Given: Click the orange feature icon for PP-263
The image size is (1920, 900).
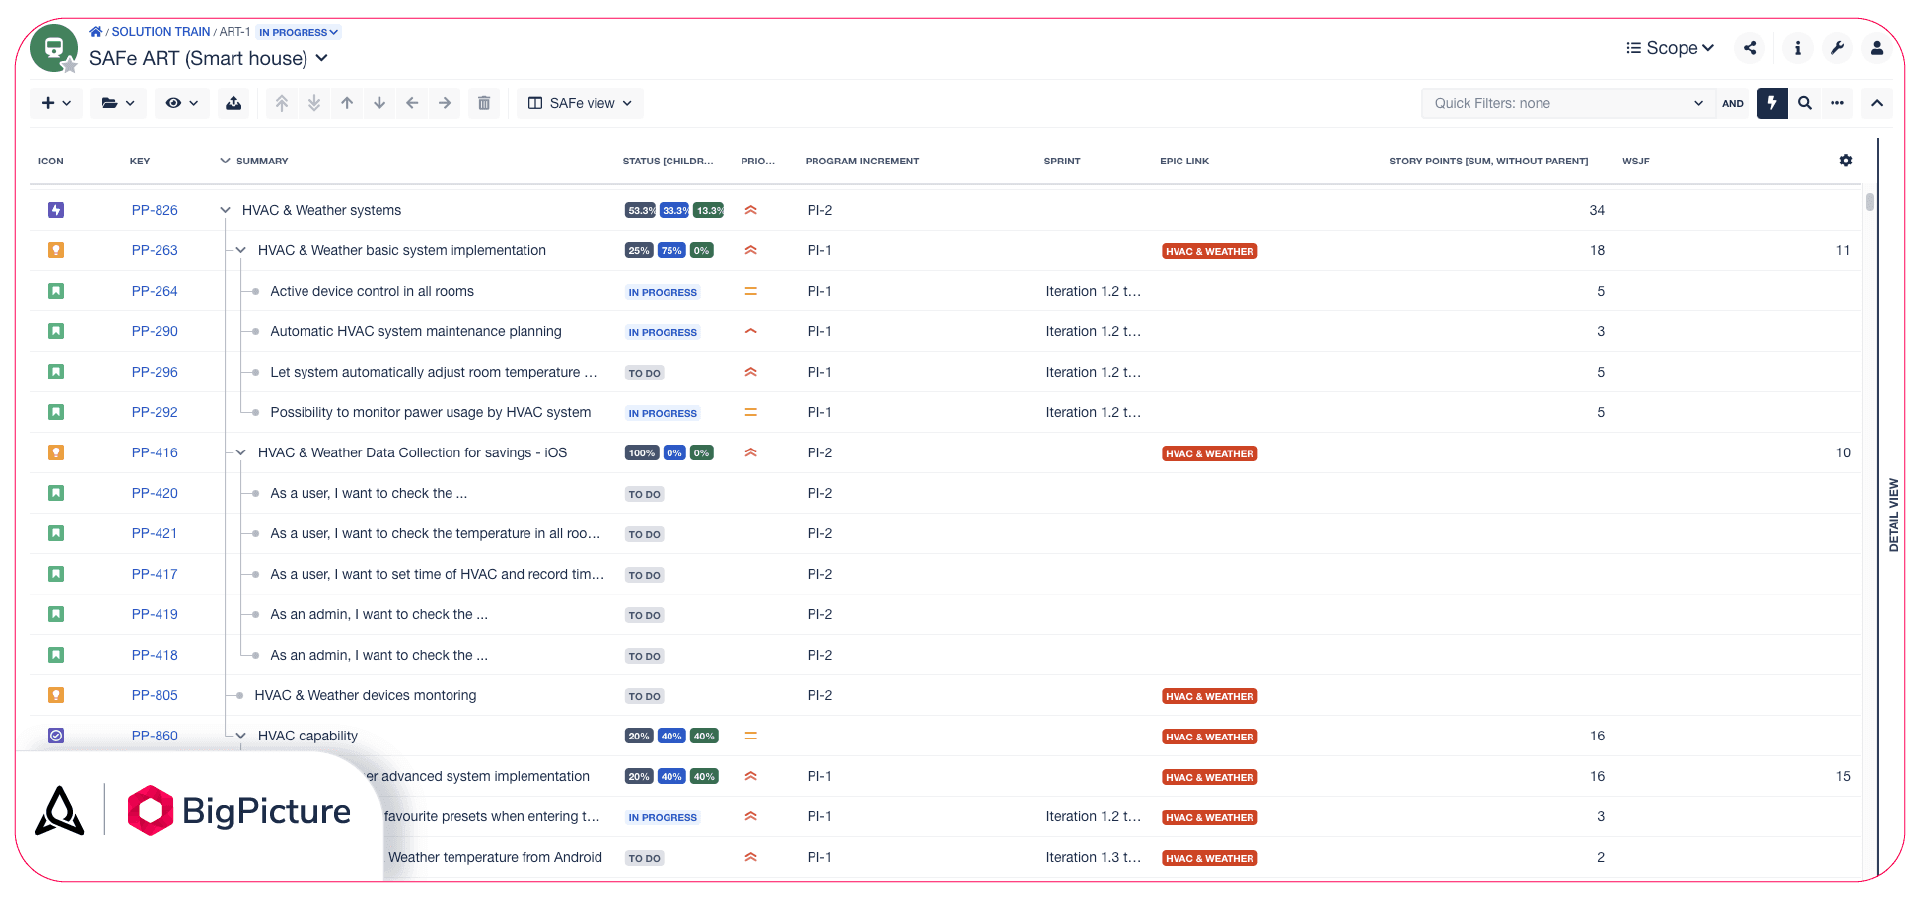Looking at the screenshot, I should tap(56, 250).
